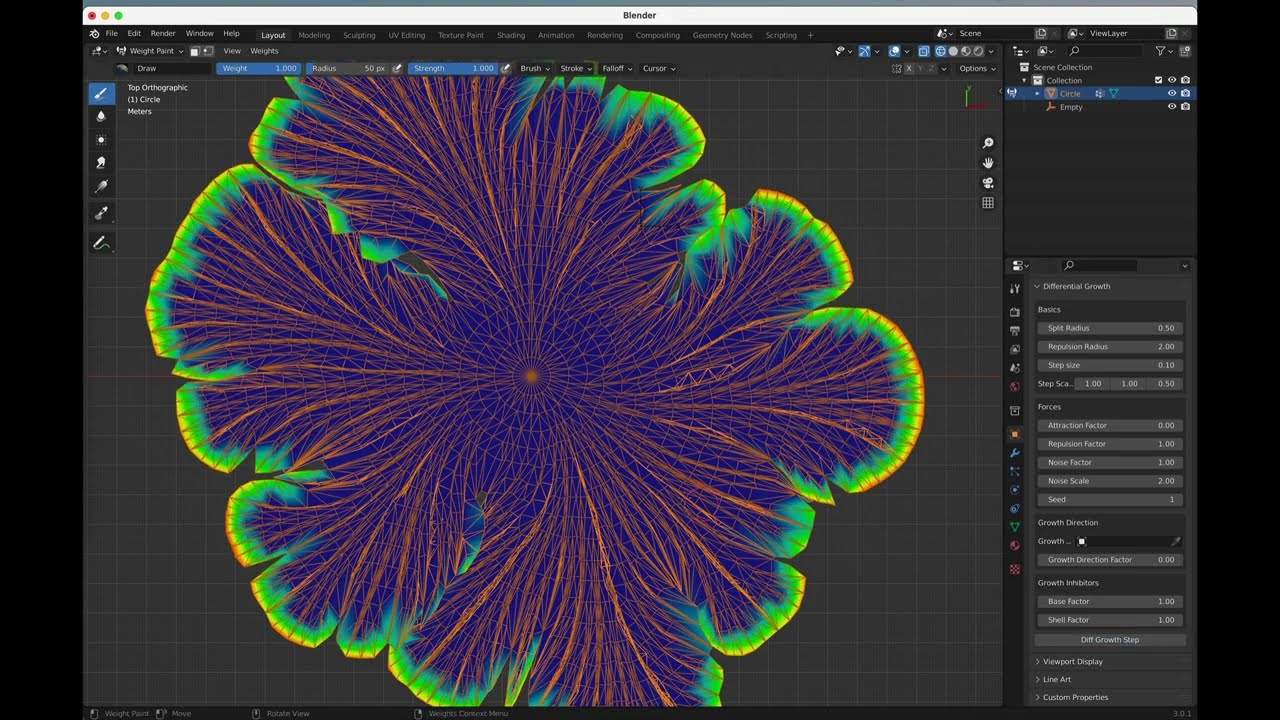Toggle radius pressure sensitivity button

(397, 68)
